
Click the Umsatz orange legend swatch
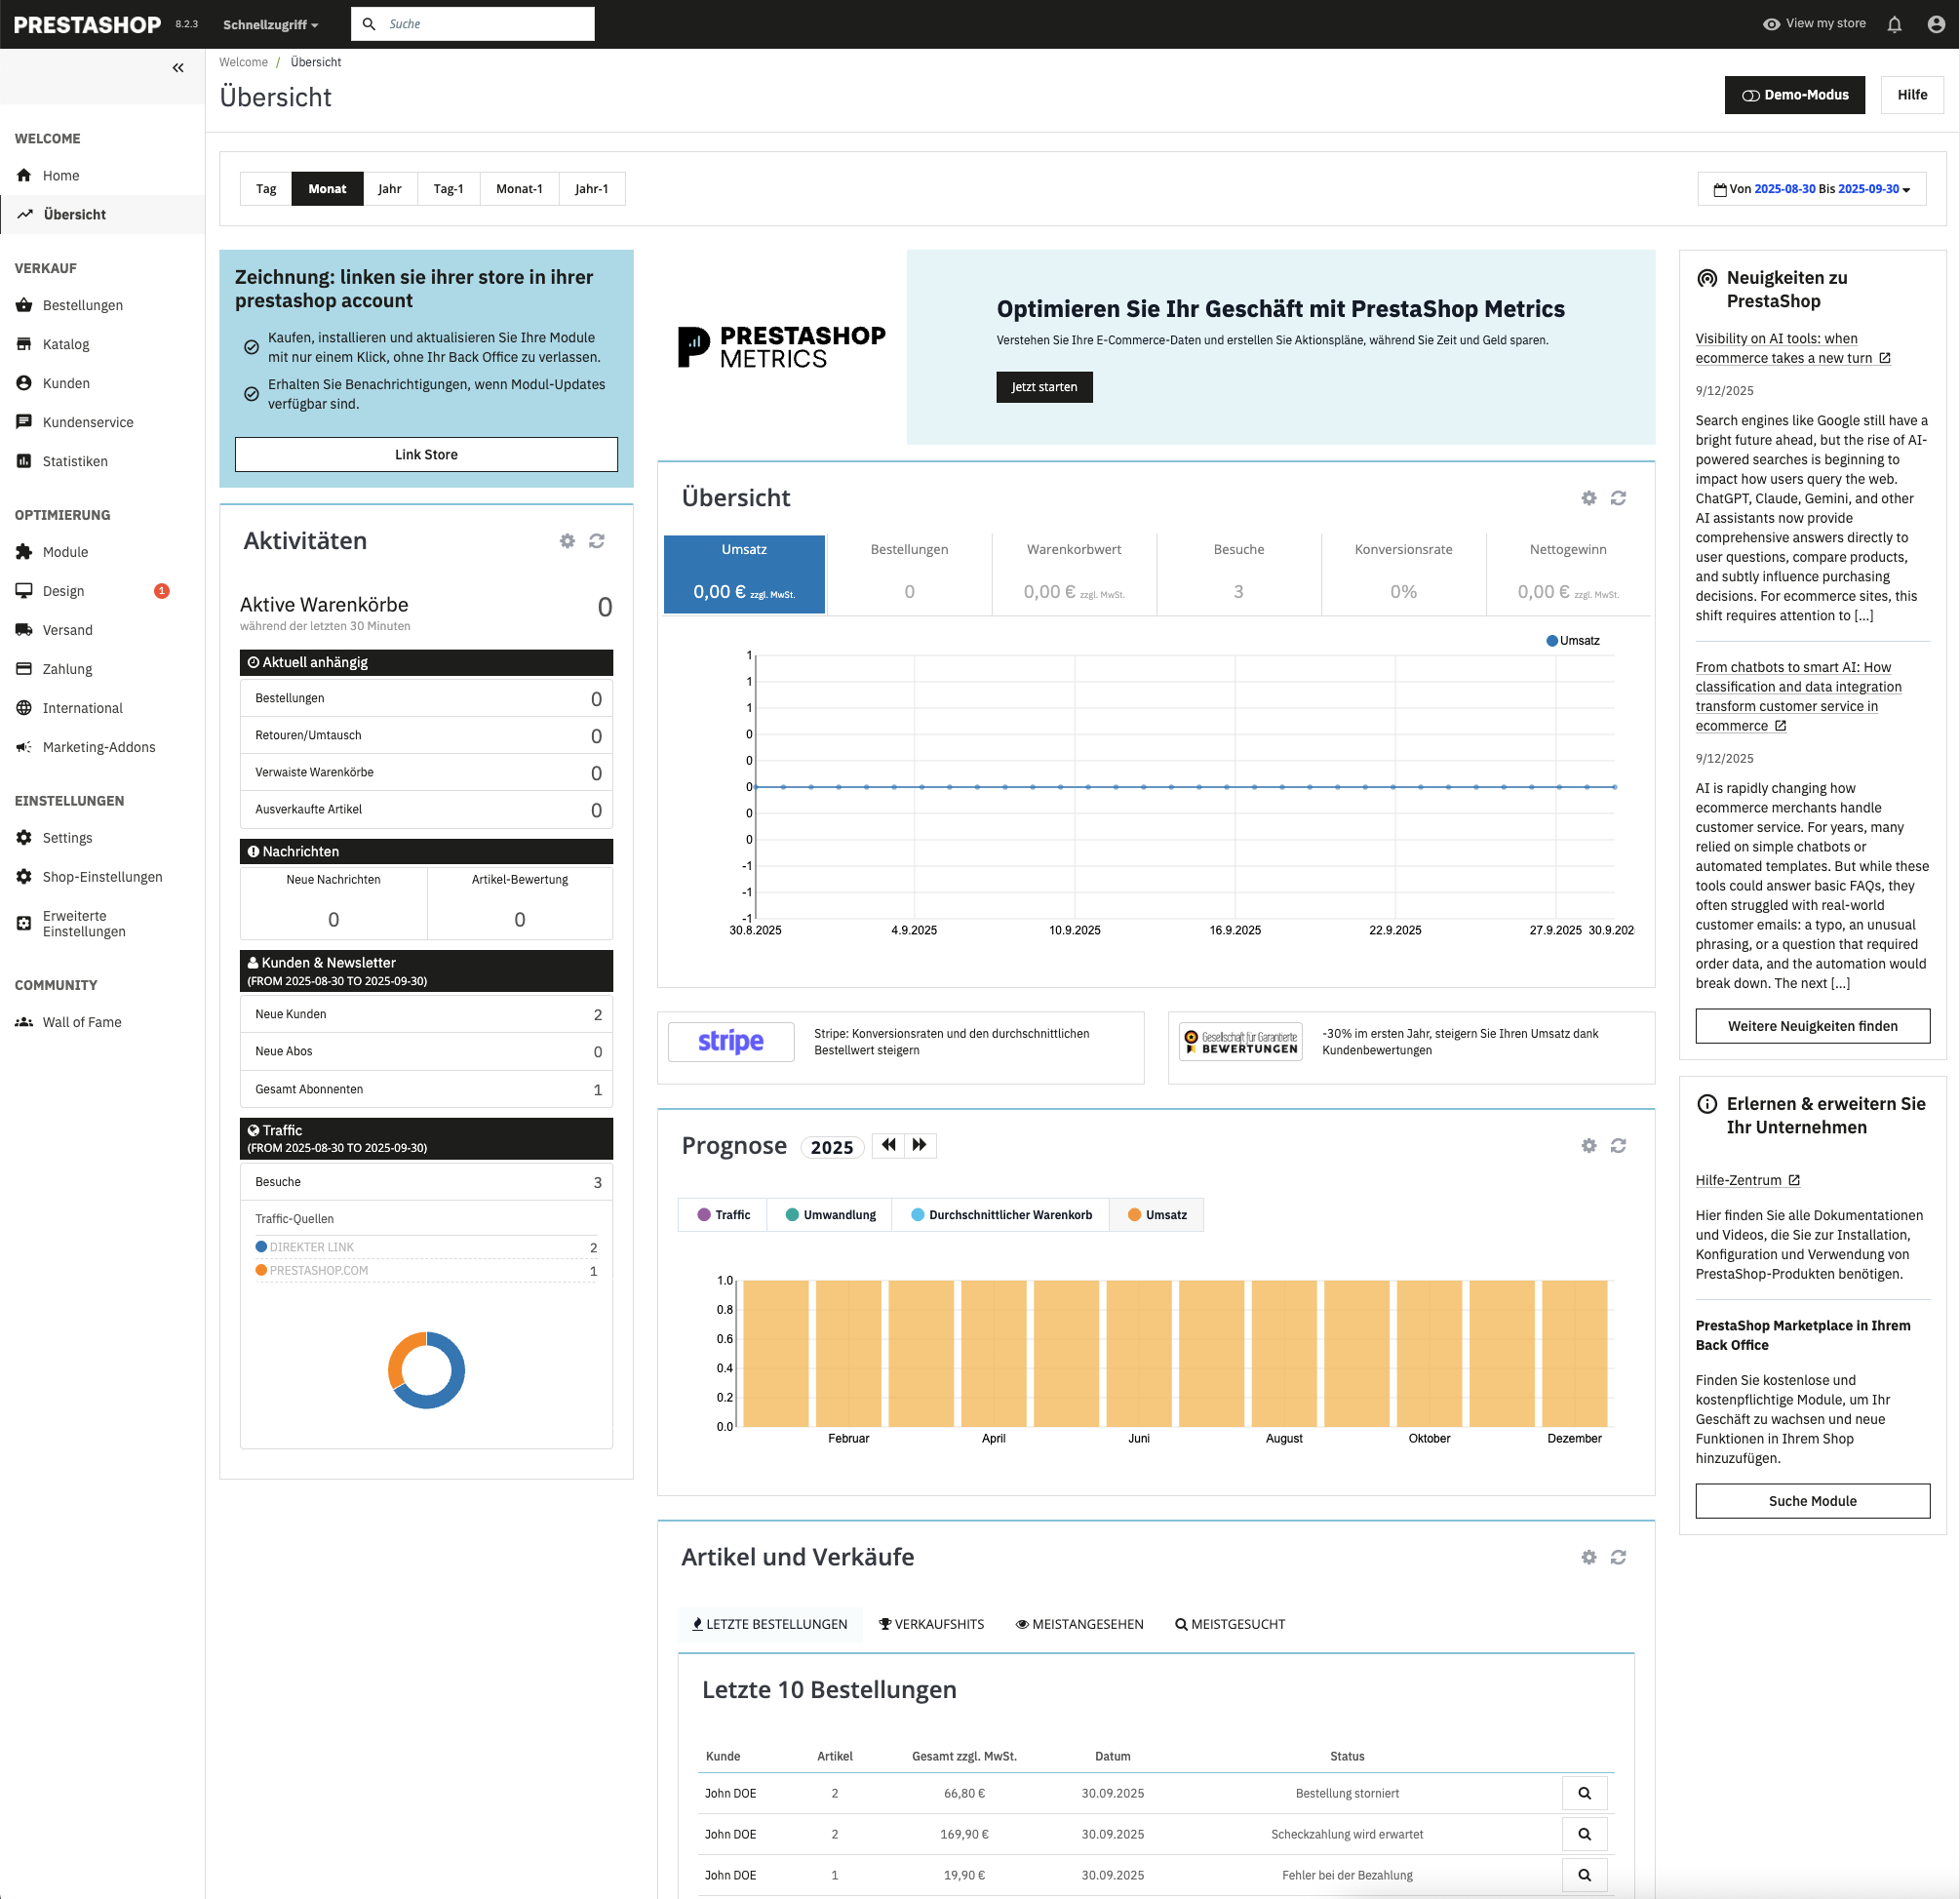[1134, 1215]
